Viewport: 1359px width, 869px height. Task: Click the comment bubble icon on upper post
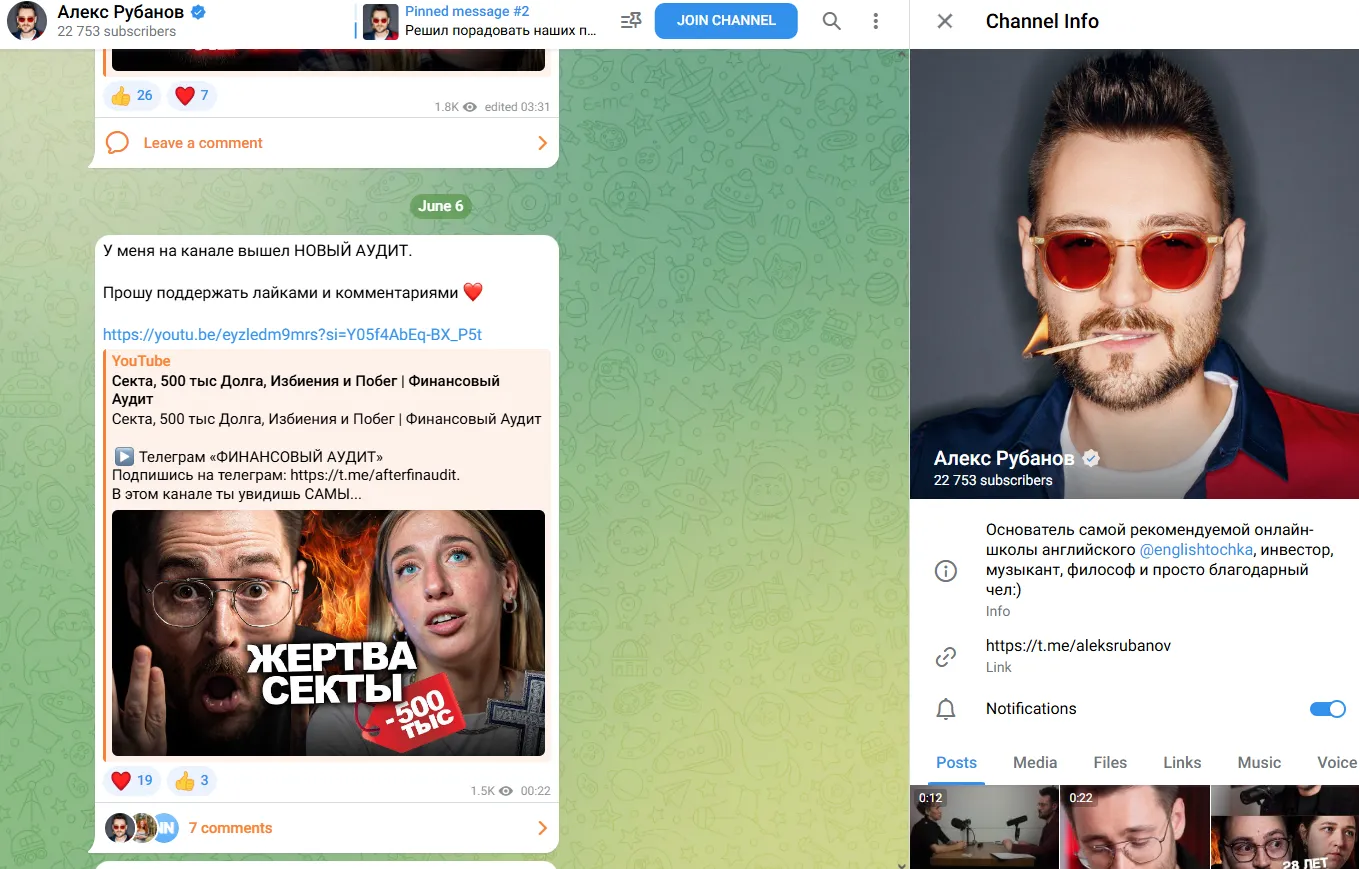[118, 143]
